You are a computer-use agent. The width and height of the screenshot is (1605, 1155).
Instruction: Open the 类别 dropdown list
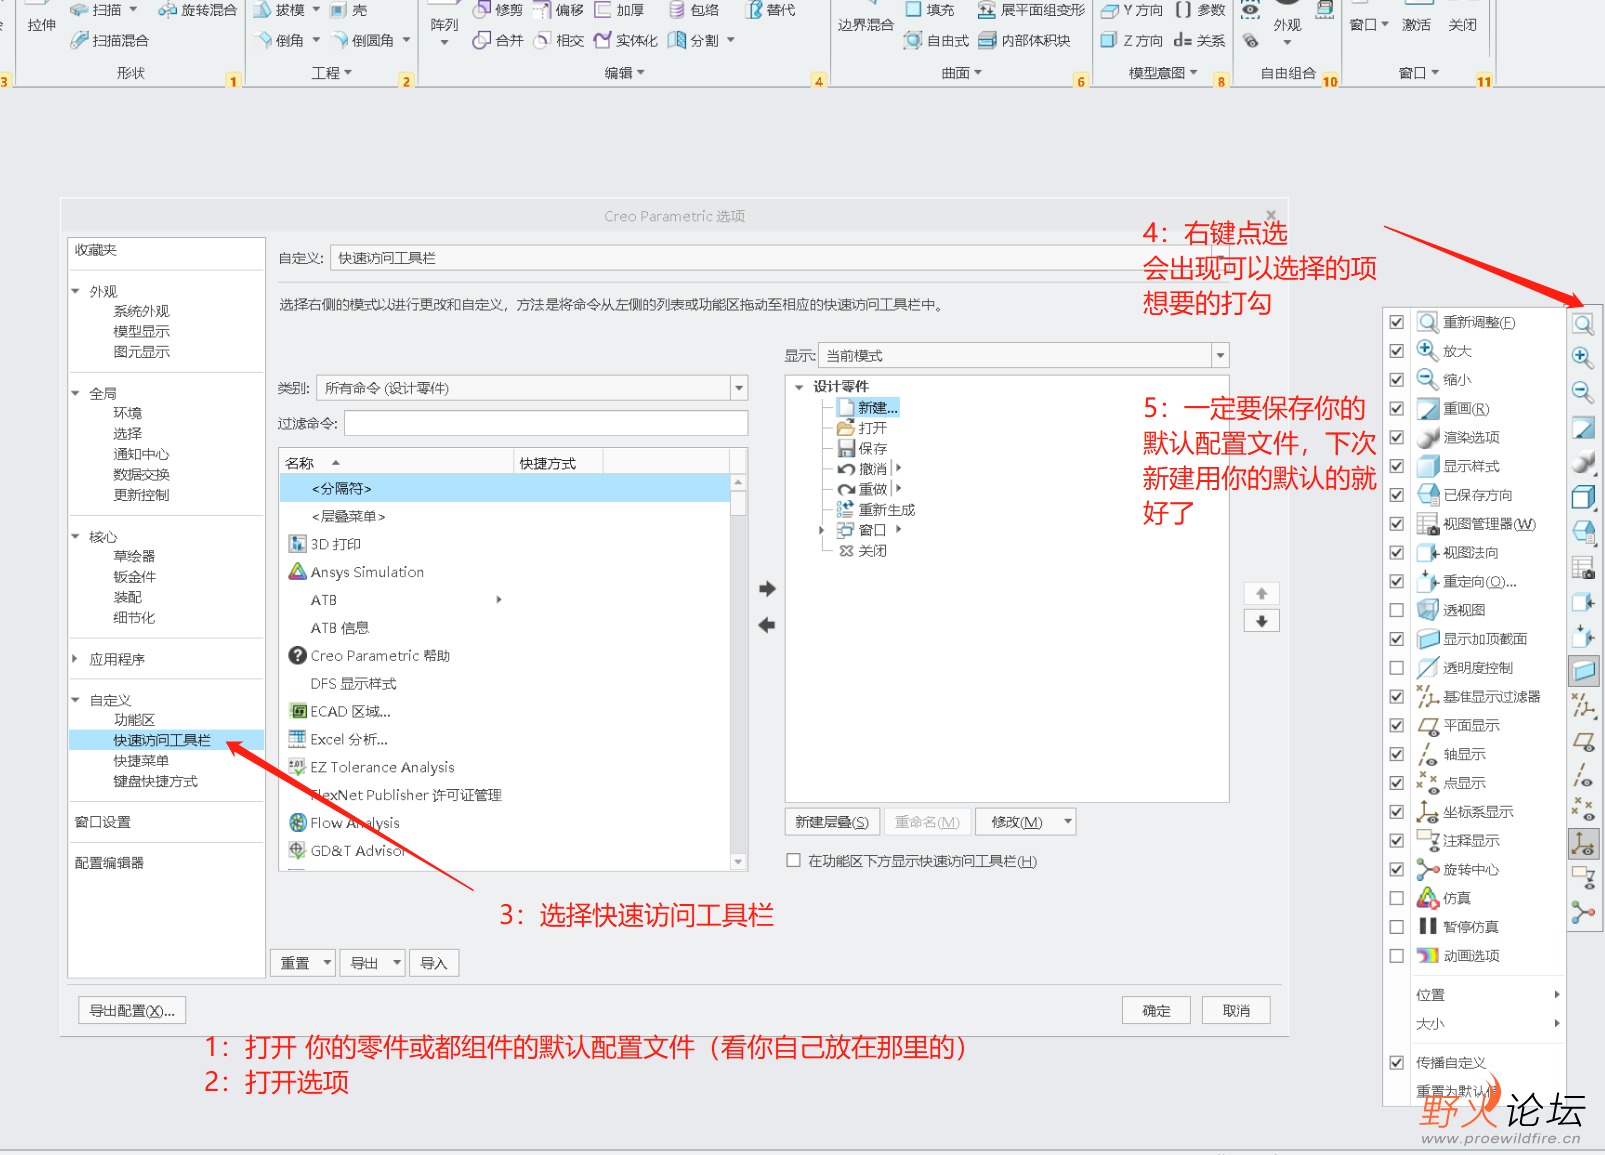pos(739,388)
